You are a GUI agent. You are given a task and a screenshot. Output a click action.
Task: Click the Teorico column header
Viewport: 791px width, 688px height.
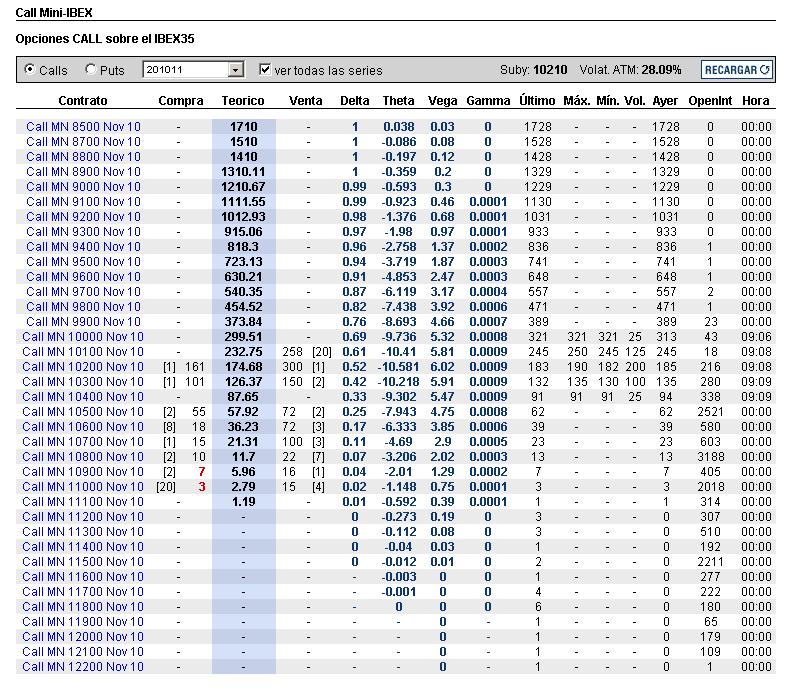[x=243, y=100]
